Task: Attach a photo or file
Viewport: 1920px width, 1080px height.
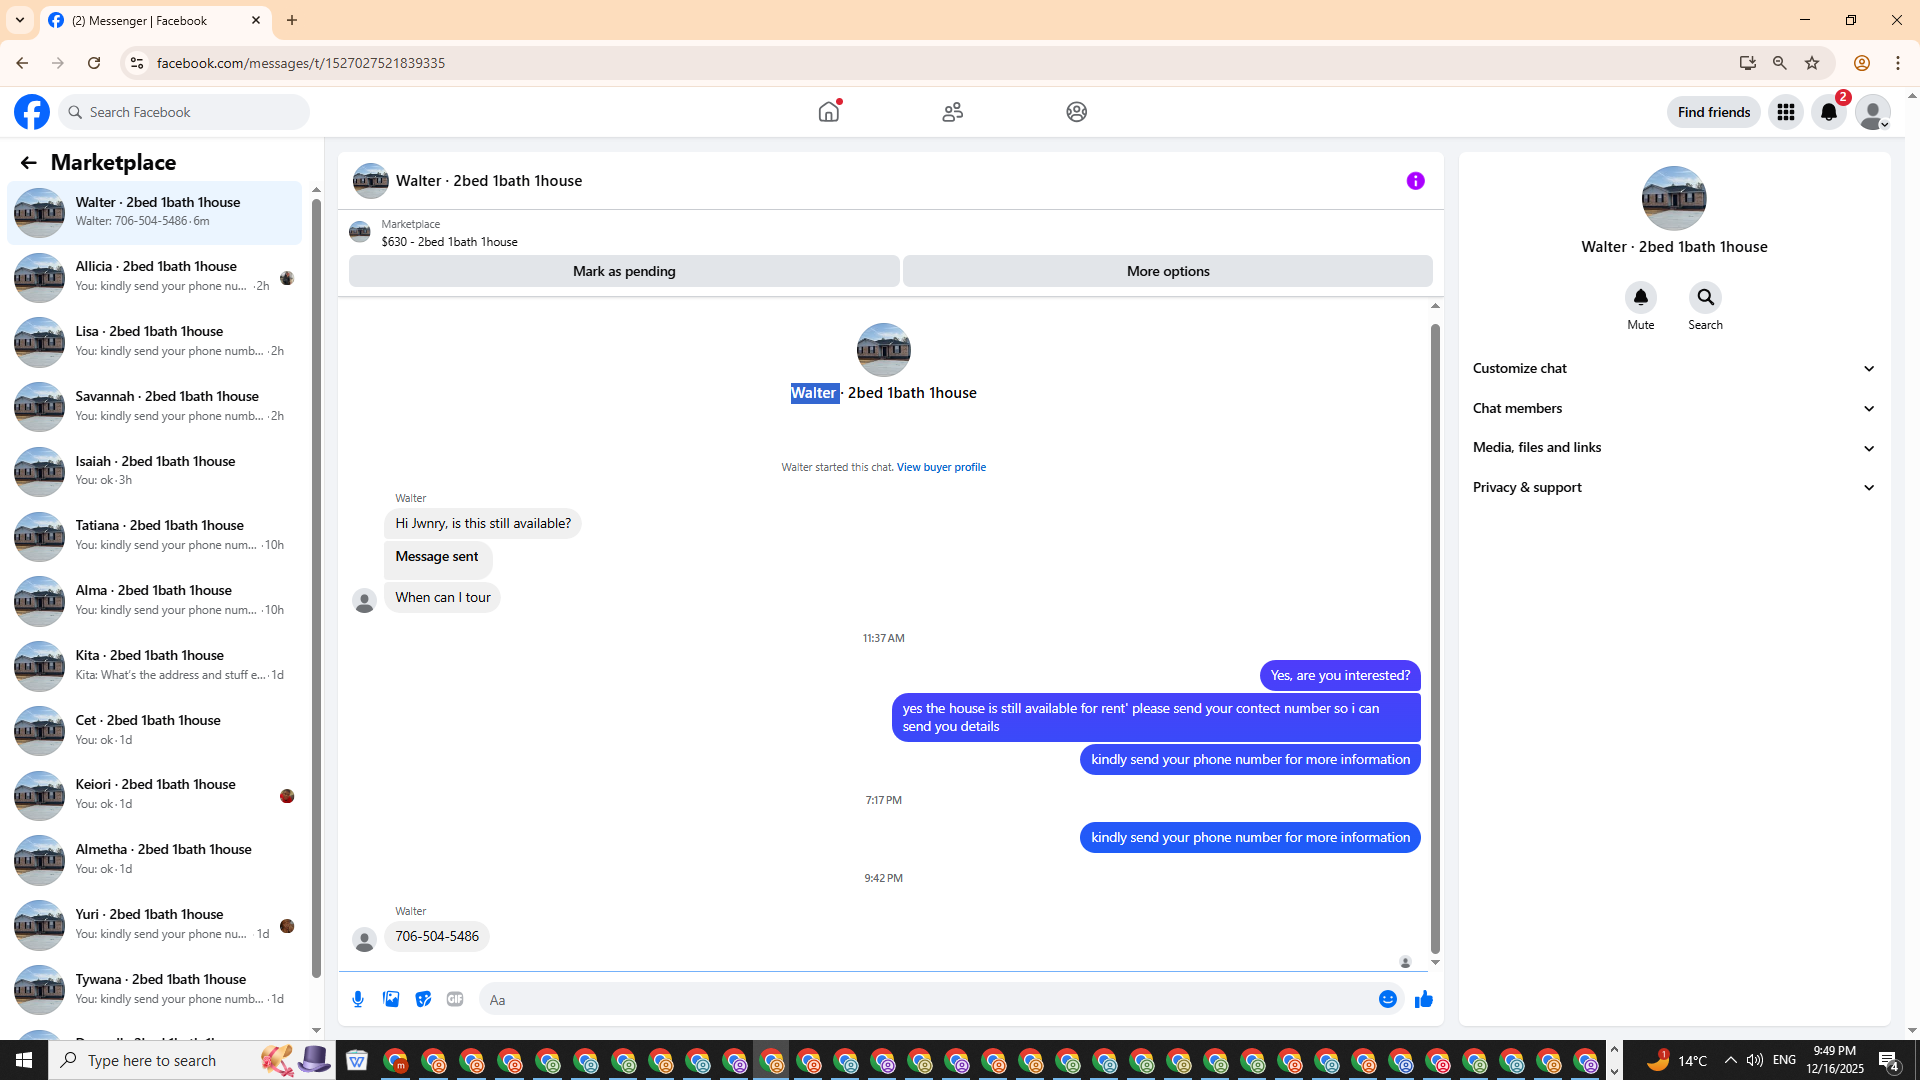Action: (x=391, y=999)
